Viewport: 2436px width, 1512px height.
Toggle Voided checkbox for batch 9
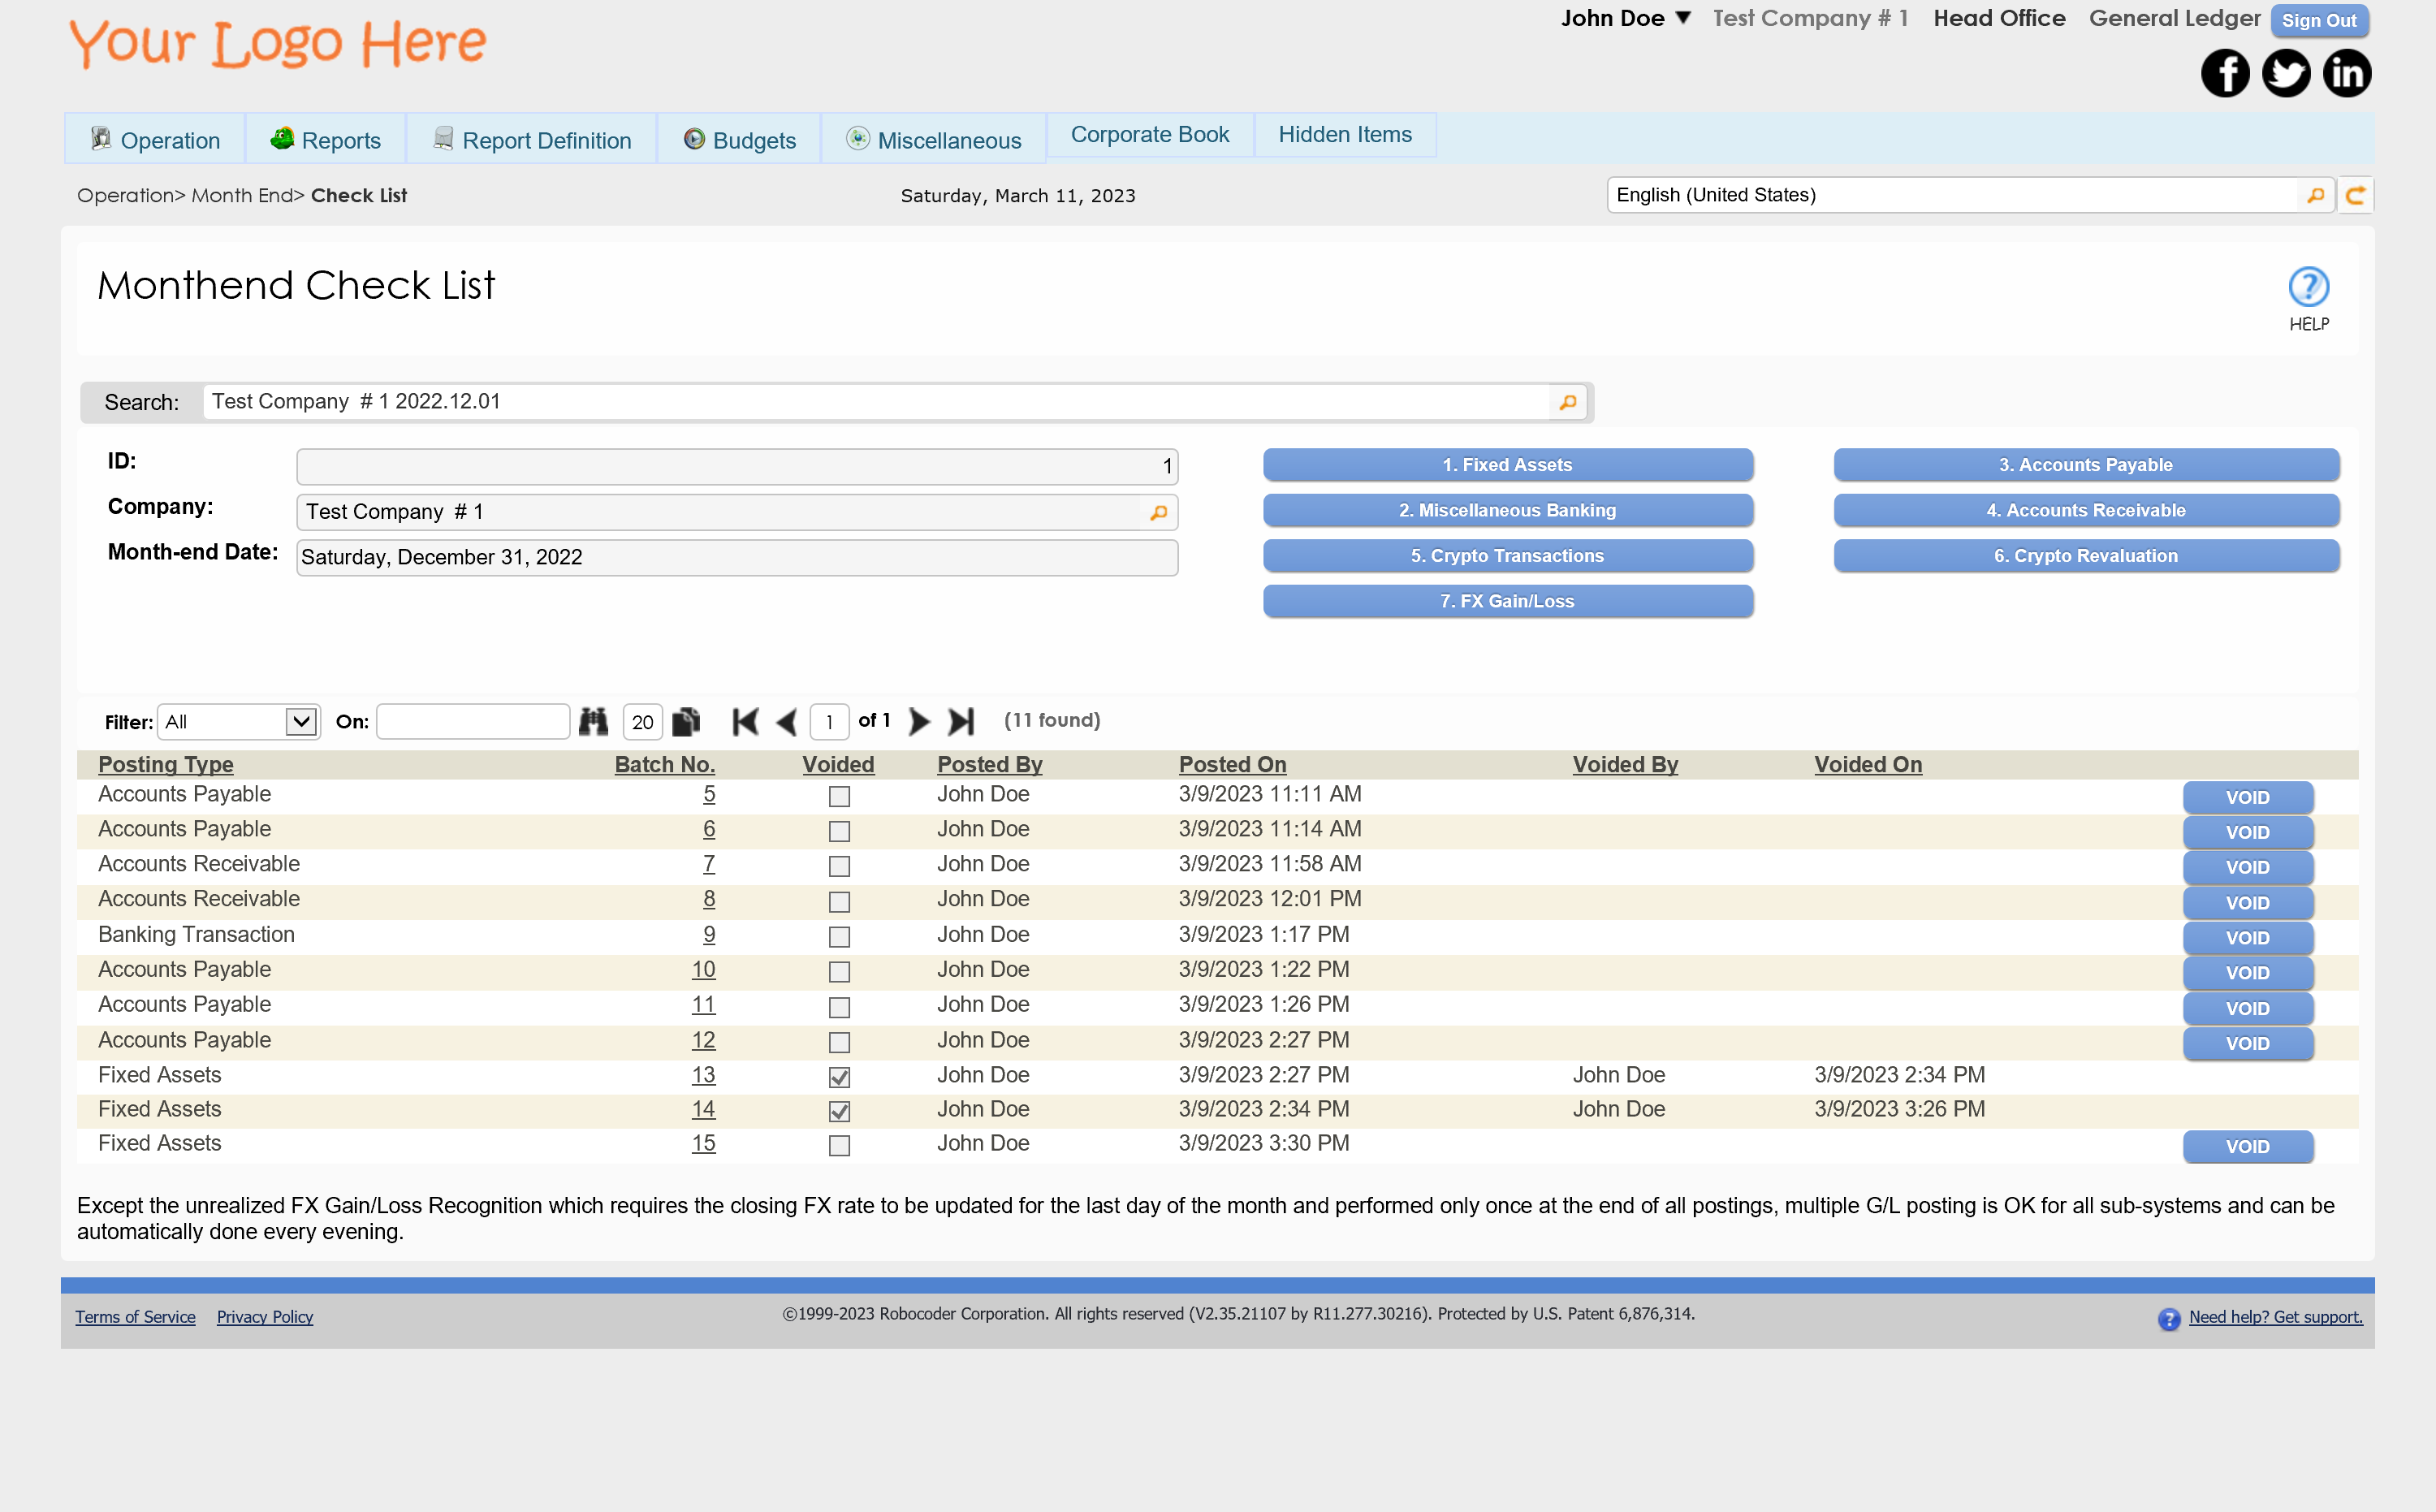tap(839, 936)
